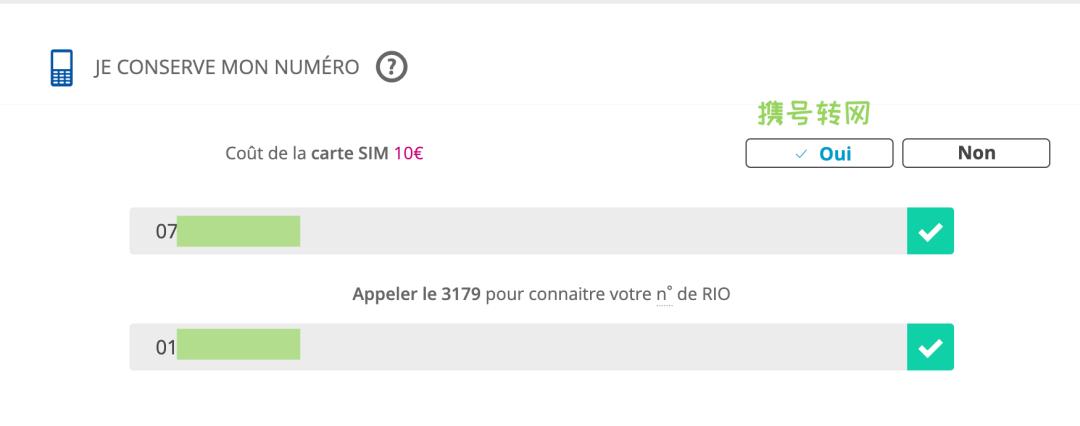Screen dimensions: 1080x426
Task: Click the green masked block in the 07 field
Action: coord(238,231)
